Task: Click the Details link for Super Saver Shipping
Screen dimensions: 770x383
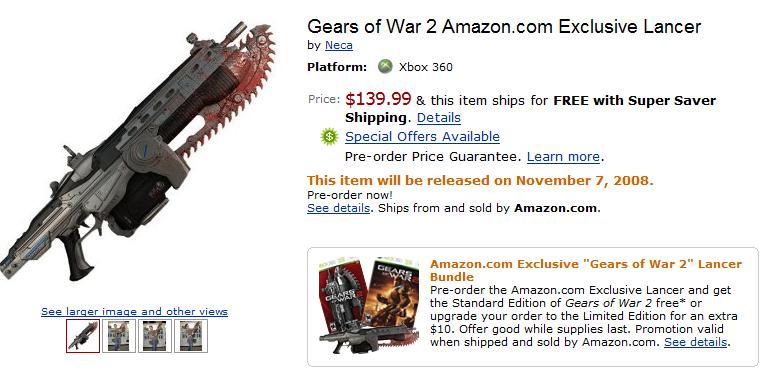Action: pos(439,118)
